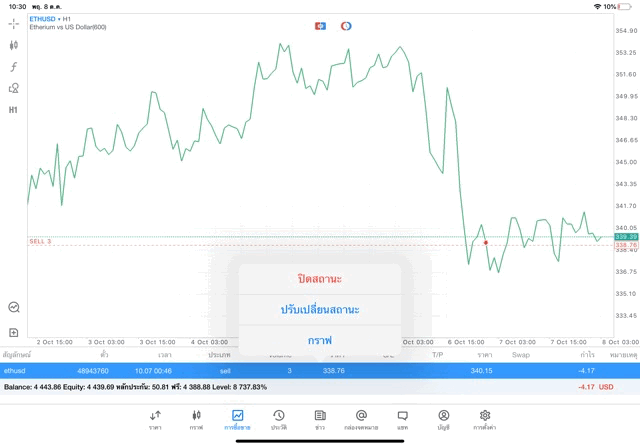This screenshot has width=640, height=447.
Task: Tap the new order icon in sidebar
Action: click(14, 332)
